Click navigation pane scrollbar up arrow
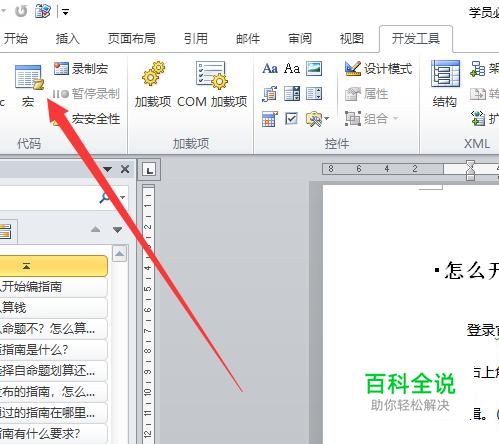Image resolution: width=499 pixels, height=444 pixels. 120,254
